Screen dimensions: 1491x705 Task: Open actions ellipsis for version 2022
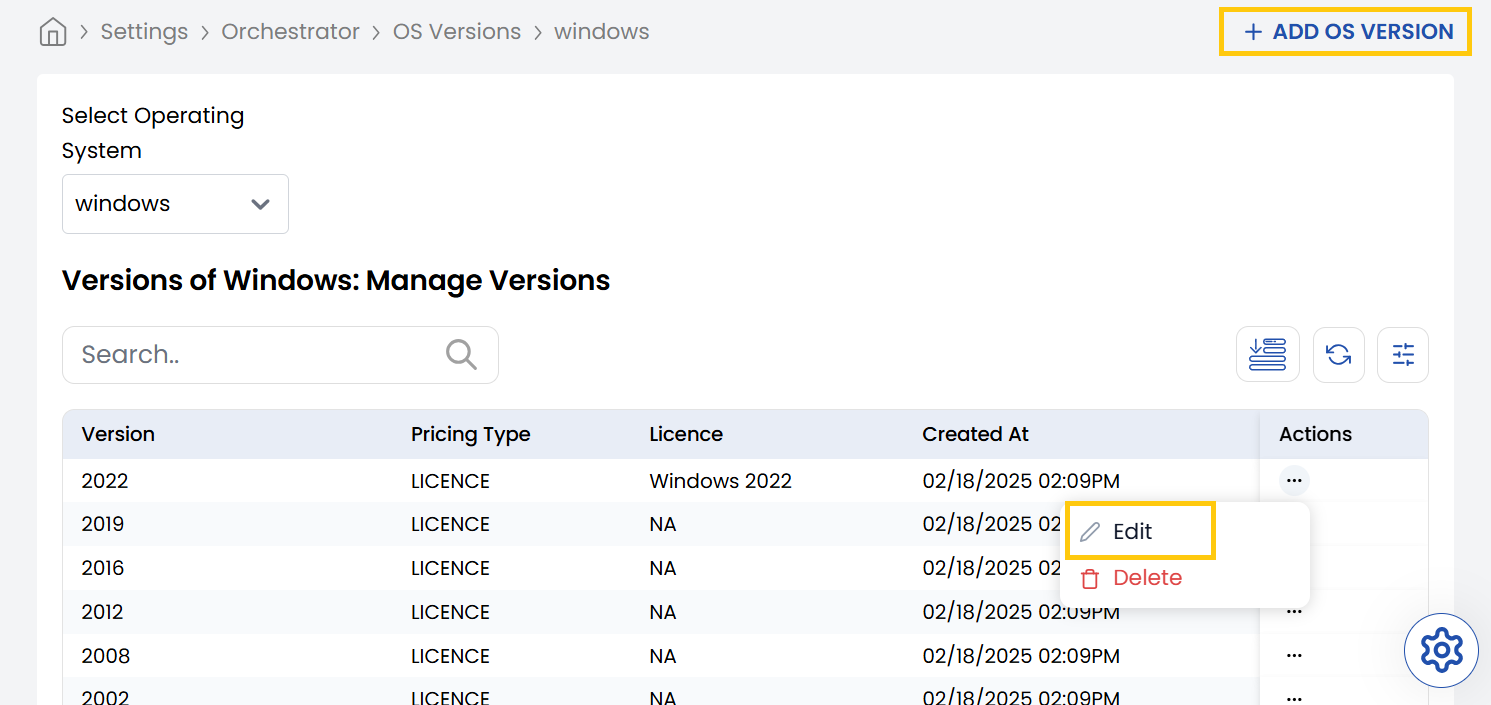click(1293, 481)
